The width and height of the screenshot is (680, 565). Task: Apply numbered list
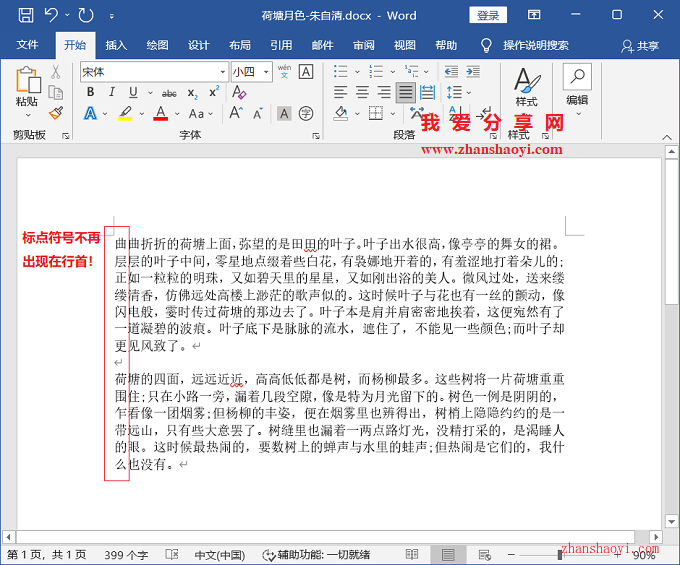click(376, 71)
